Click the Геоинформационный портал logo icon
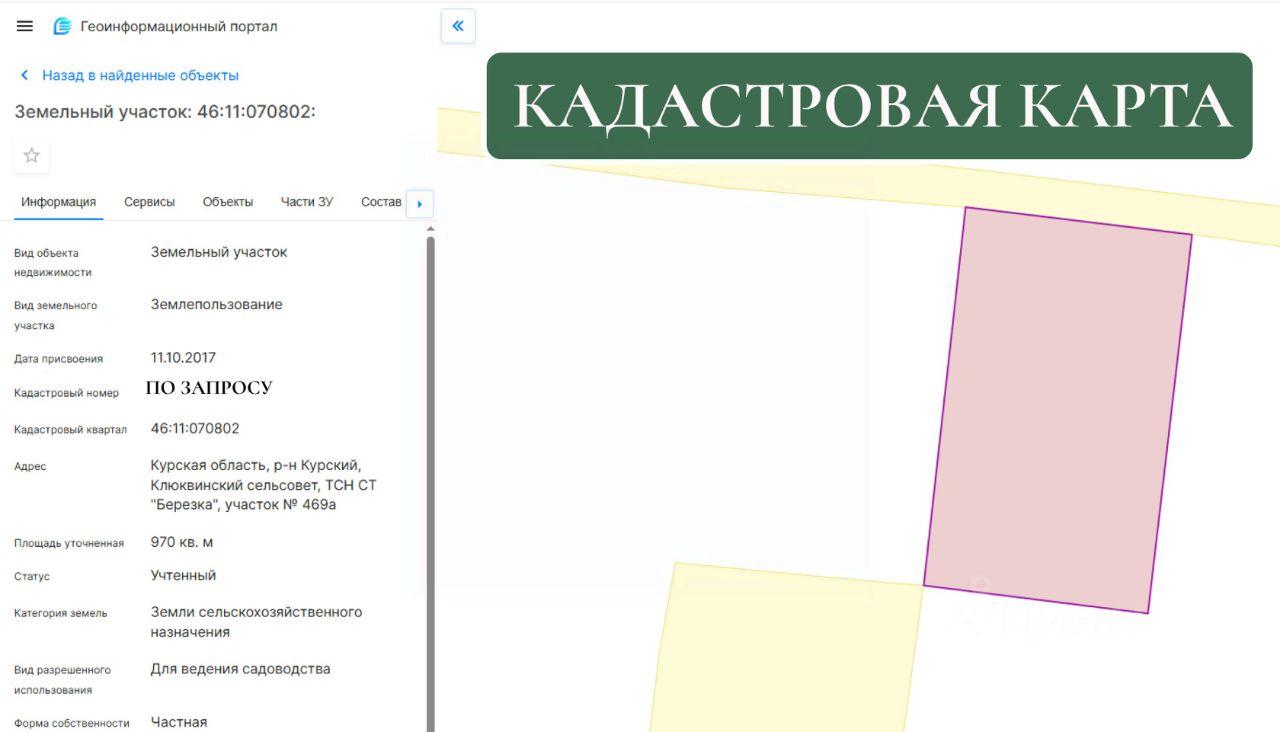Image resolution: width=1280 pixels, height=732 pixels. click(62, 26)
